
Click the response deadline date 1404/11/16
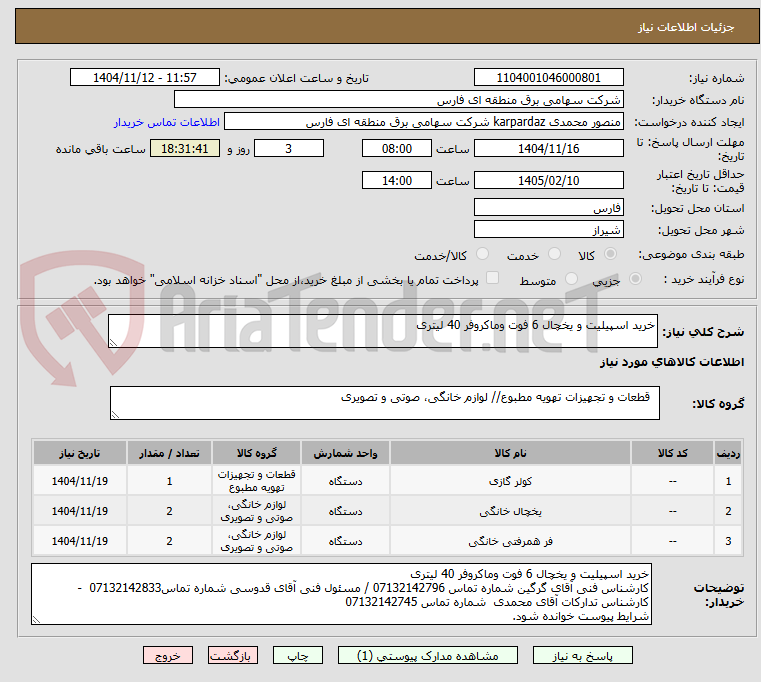coord(548,148)
